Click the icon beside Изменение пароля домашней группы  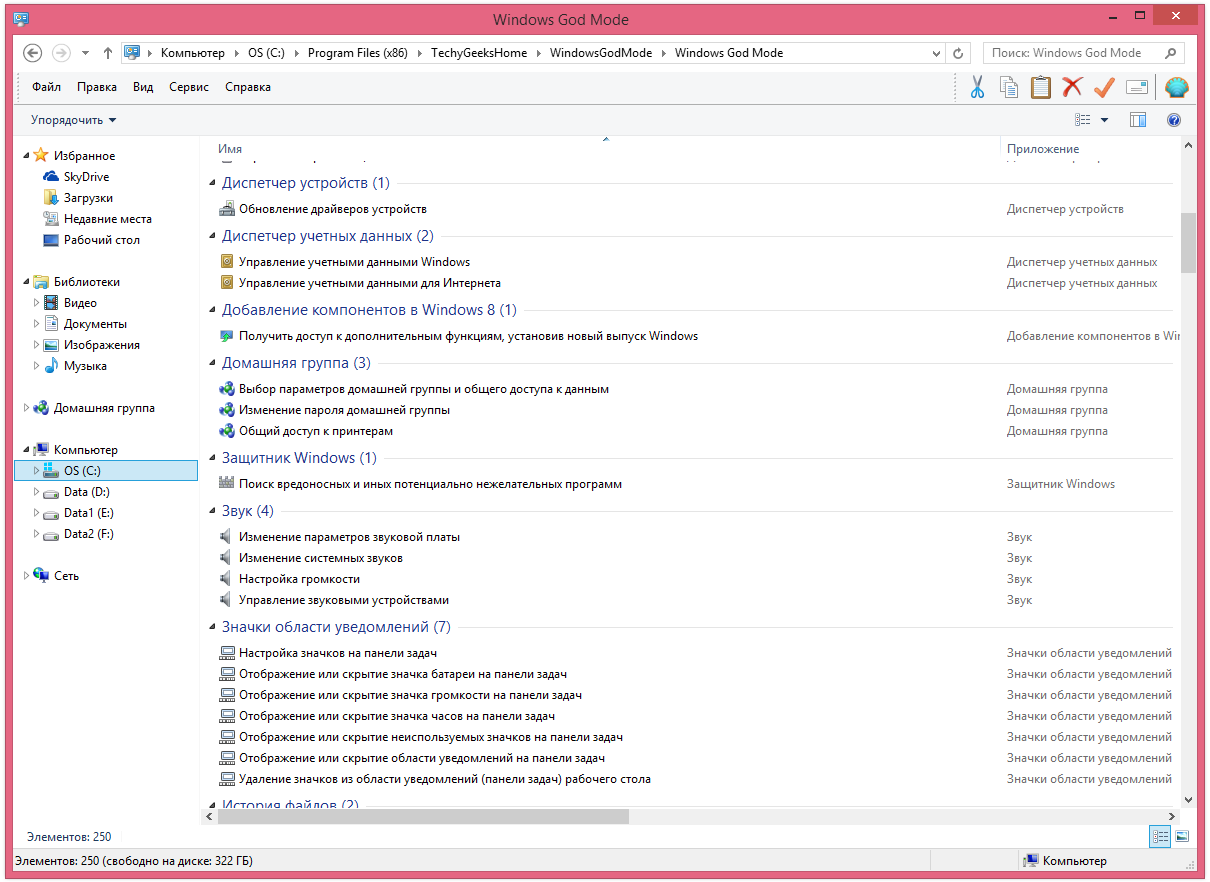tap(227, 410)
